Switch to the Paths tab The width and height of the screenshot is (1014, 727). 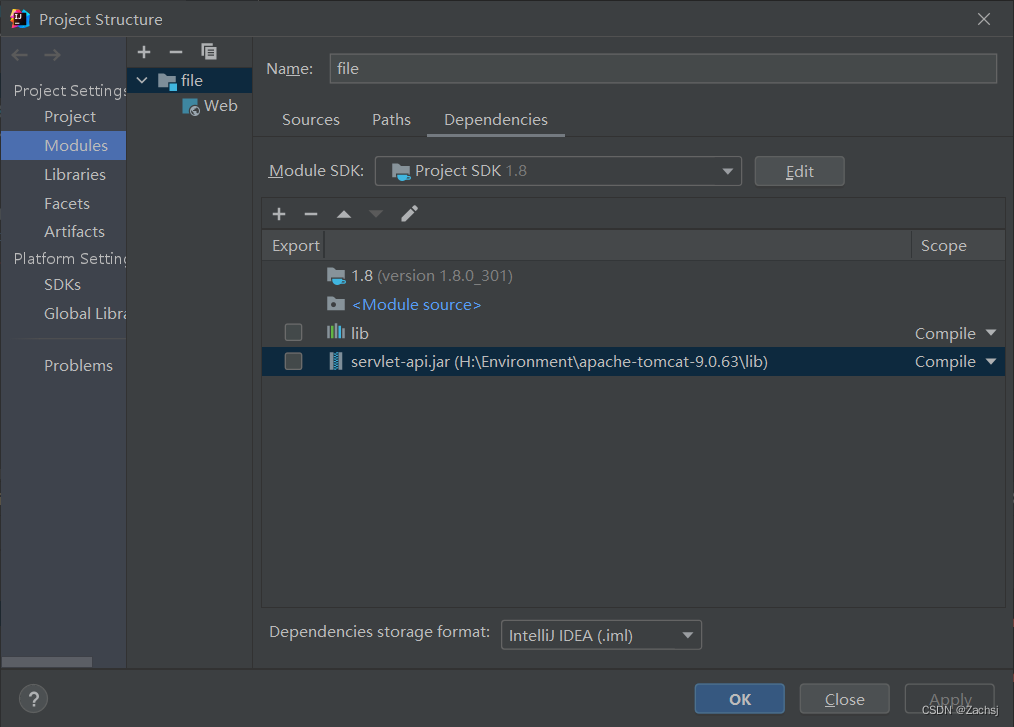coord(391,120)
